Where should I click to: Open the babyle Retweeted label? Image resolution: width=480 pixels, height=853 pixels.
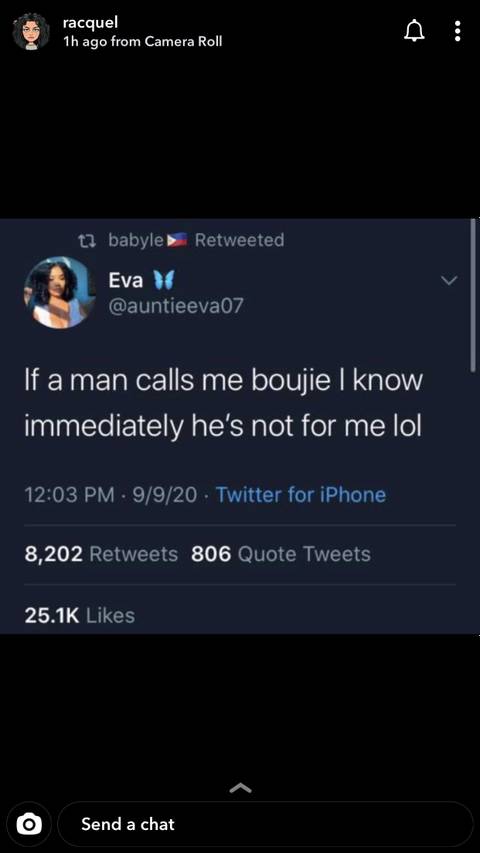[x=196, y=239]
